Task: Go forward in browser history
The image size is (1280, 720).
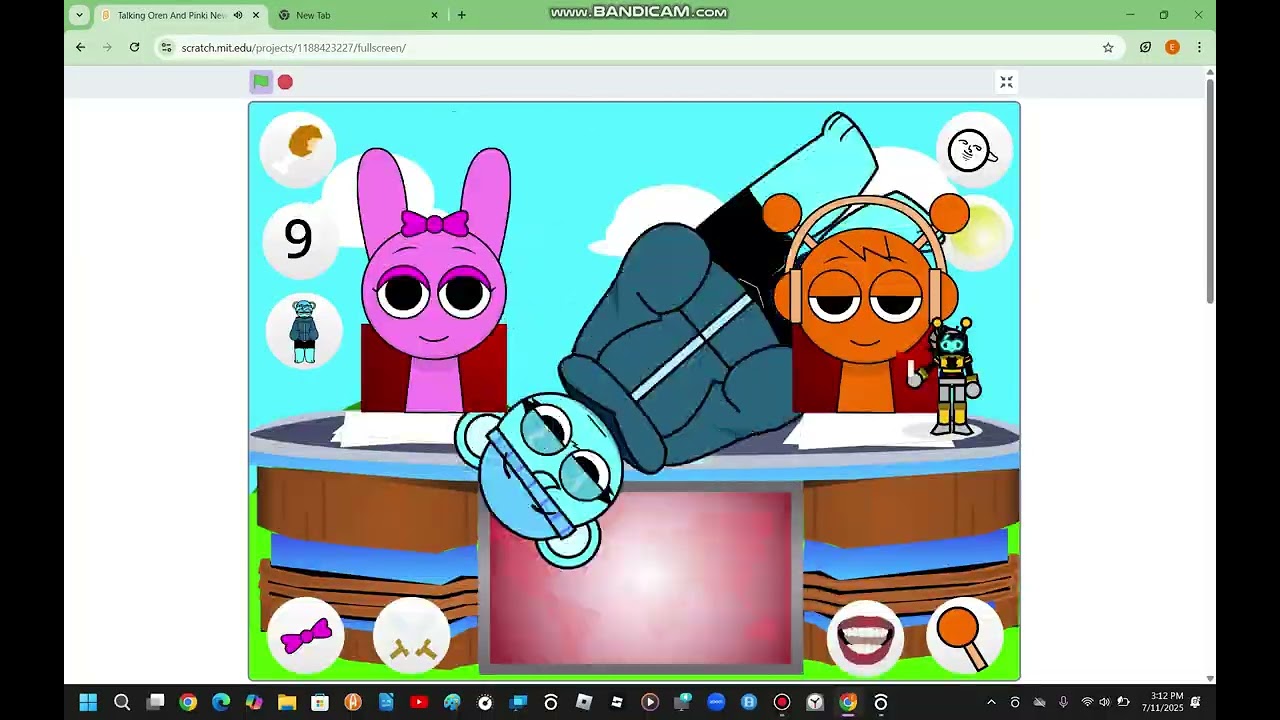Action: click(x=107, y=47)
